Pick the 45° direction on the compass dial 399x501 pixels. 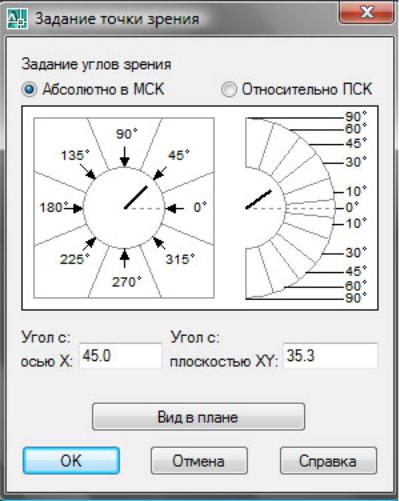pyautogui.click(x=179, y=155)
